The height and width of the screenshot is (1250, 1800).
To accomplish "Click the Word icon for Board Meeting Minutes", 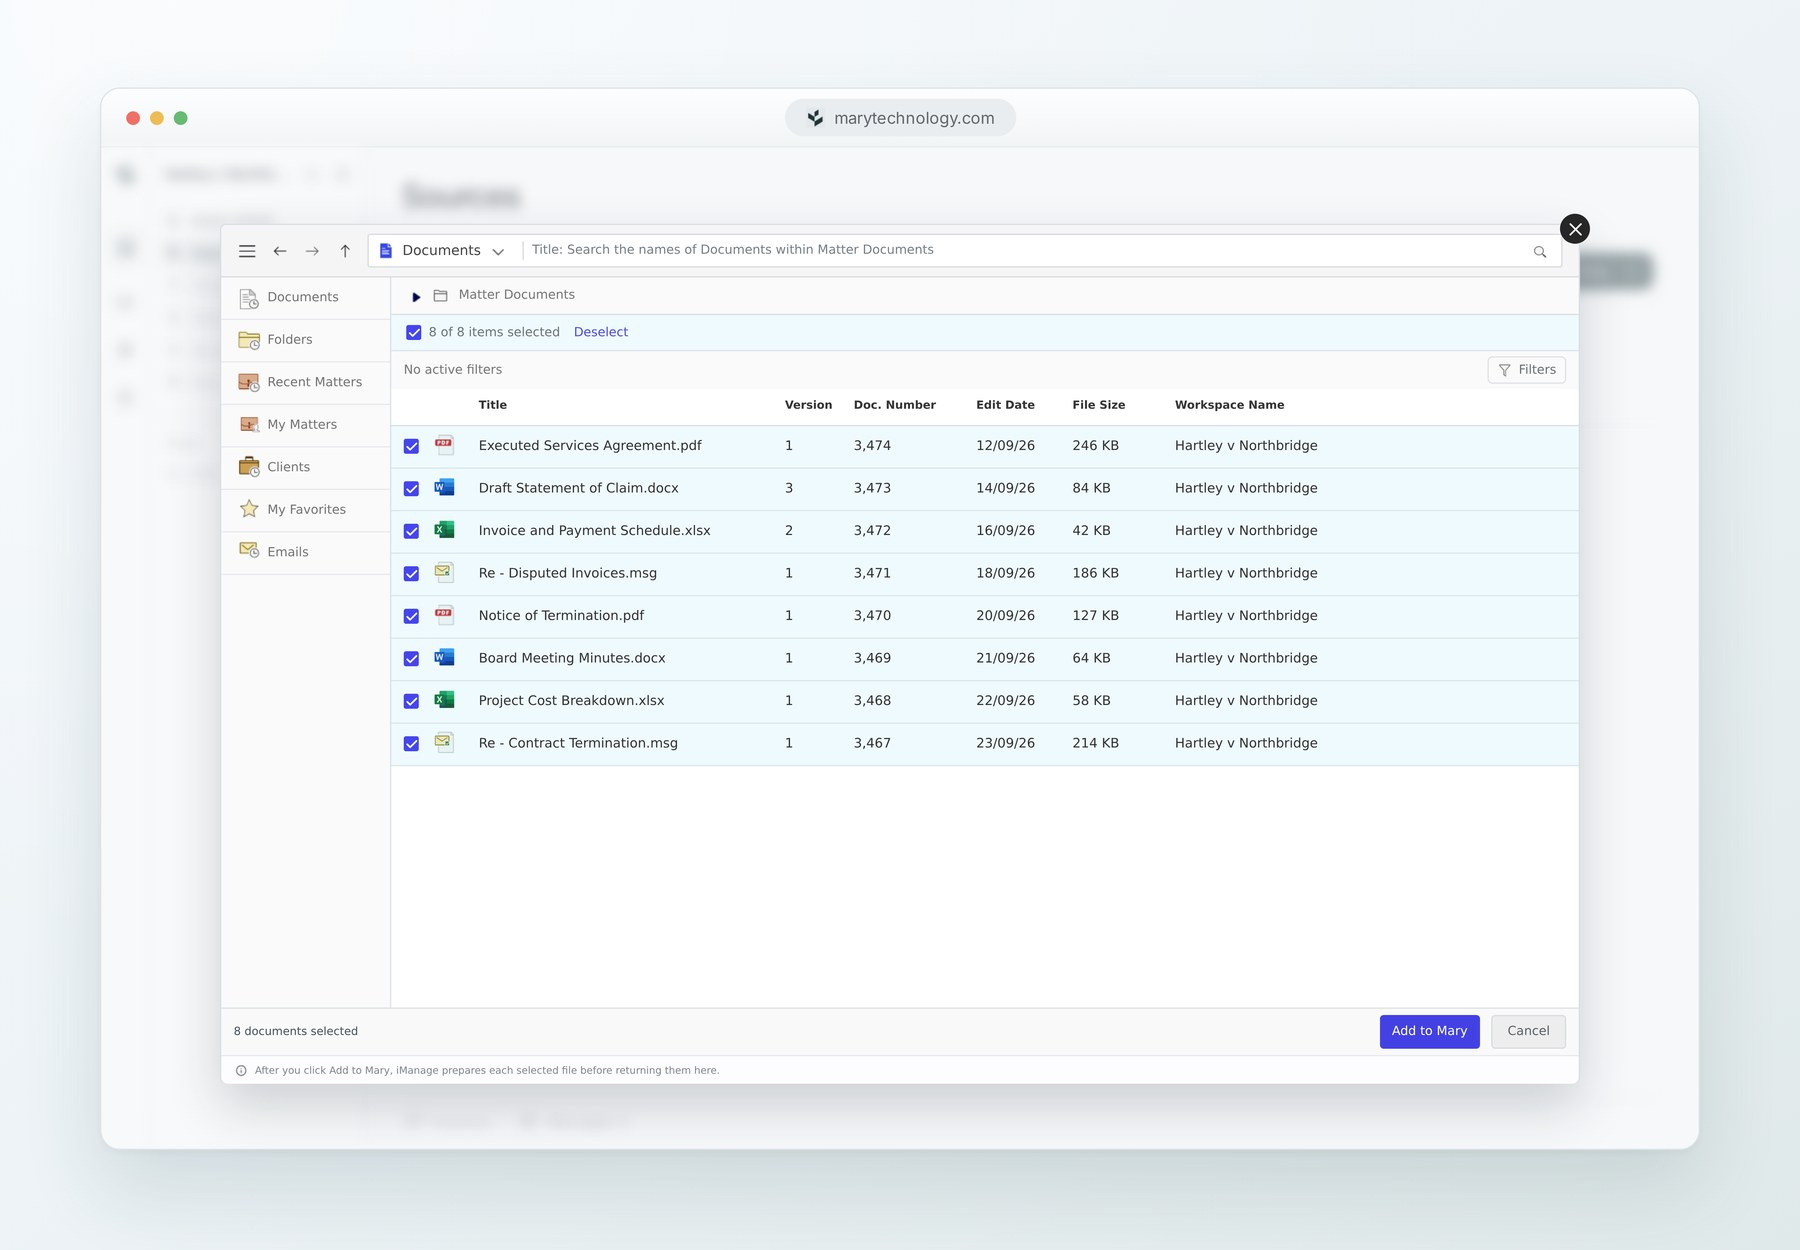I will point(444,658).
